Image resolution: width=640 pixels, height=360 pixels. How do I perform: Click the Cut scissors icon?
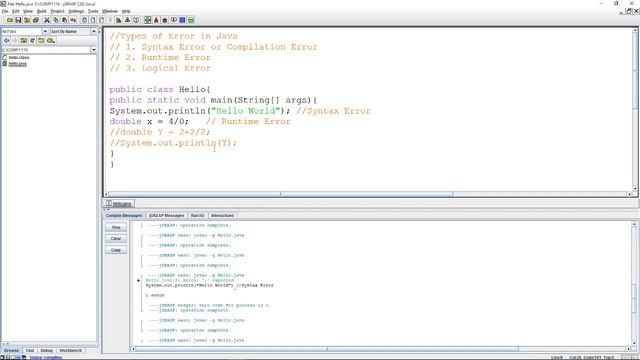(47, 20)
